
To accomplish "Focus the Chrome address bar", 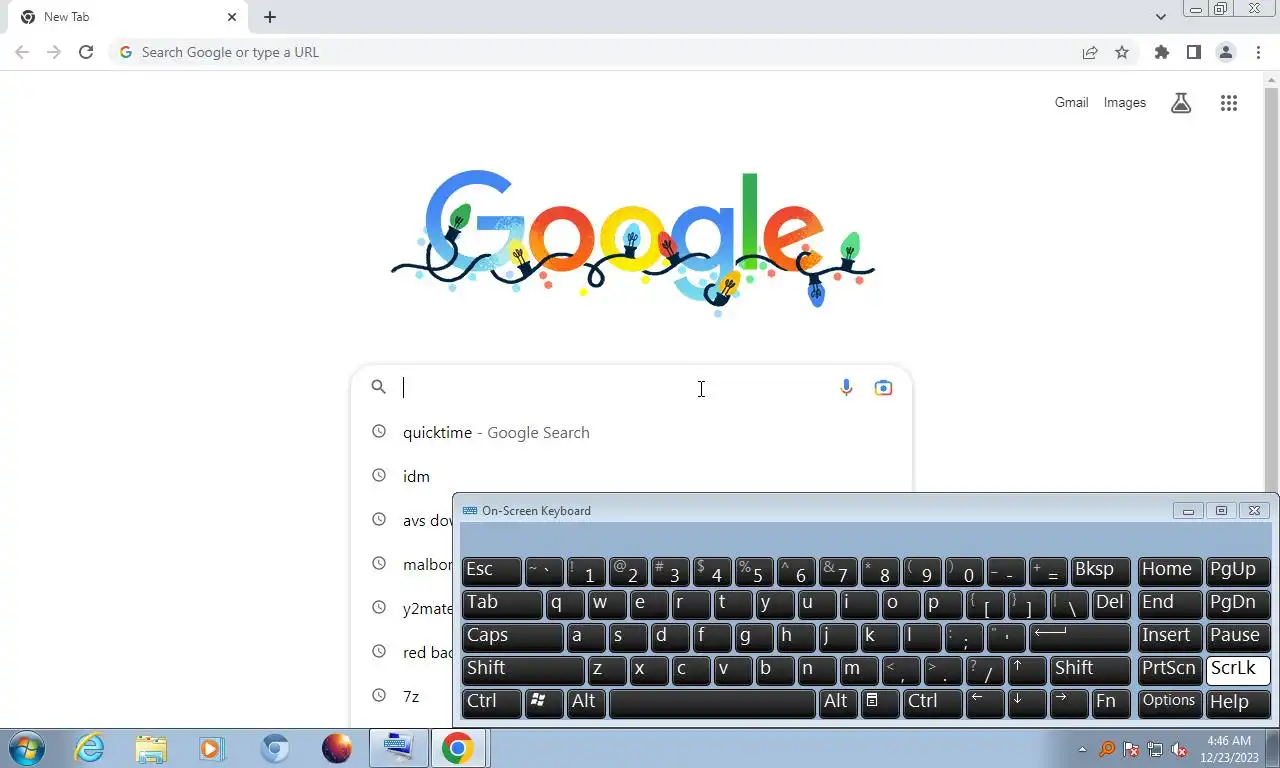I will [590, 52].
